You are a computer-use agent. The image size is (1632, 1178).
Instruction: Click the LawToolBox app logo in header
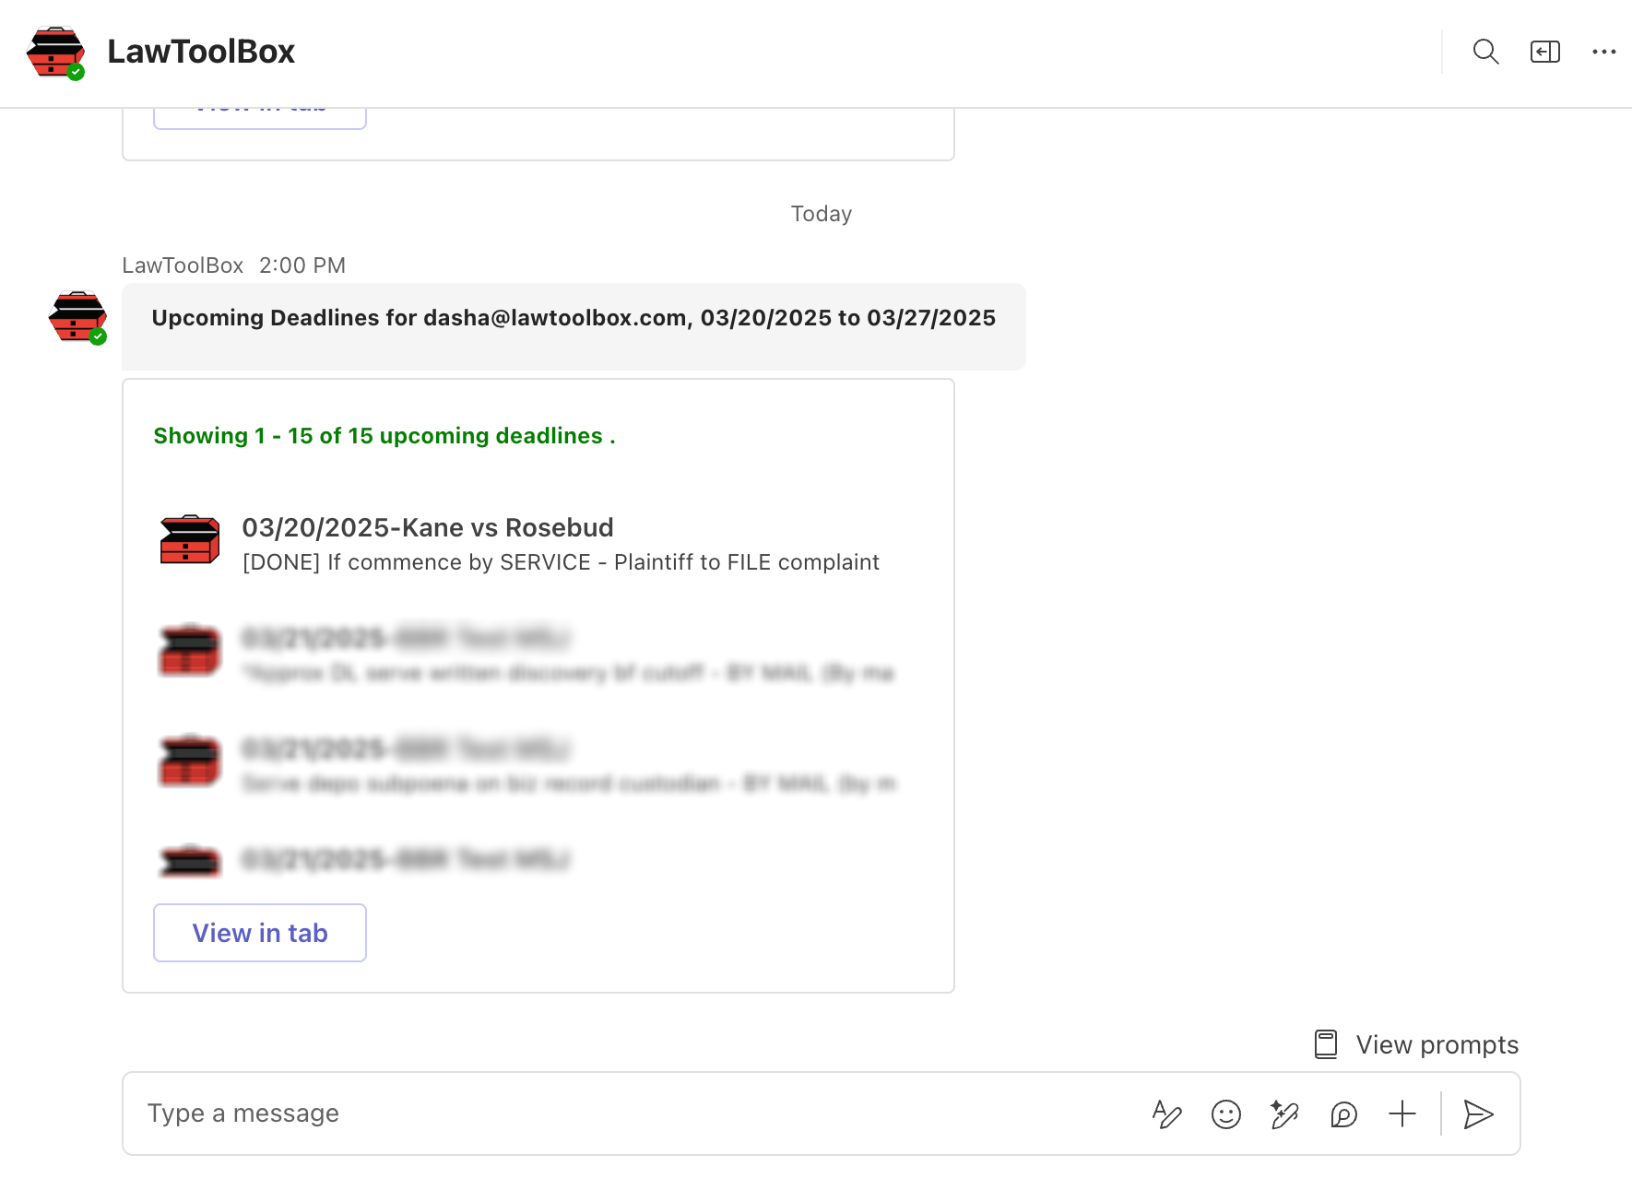click(55, 52)
